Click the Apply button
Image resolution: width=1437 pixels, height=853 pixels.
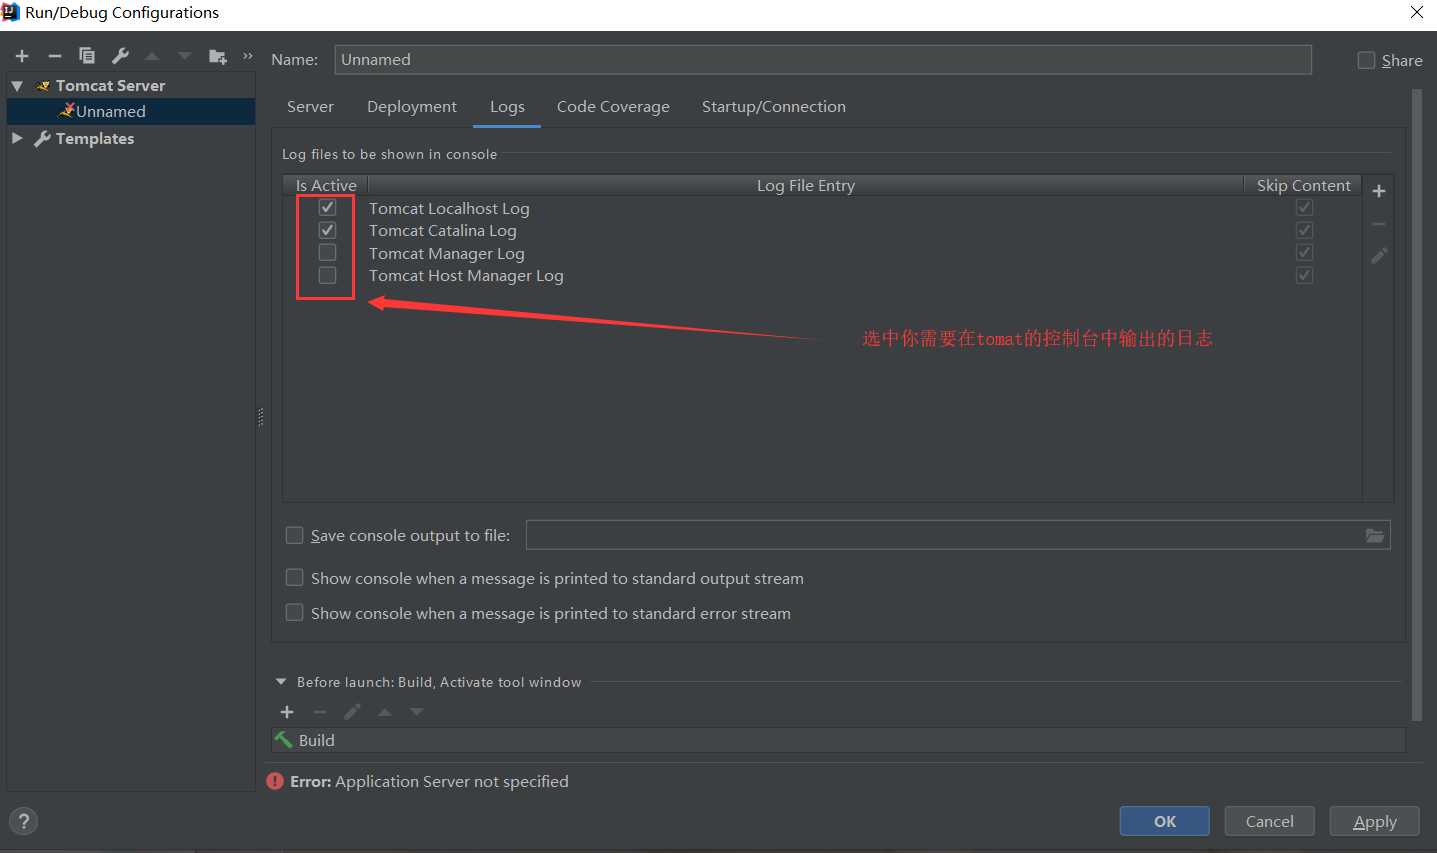(x=1375, y=821)
